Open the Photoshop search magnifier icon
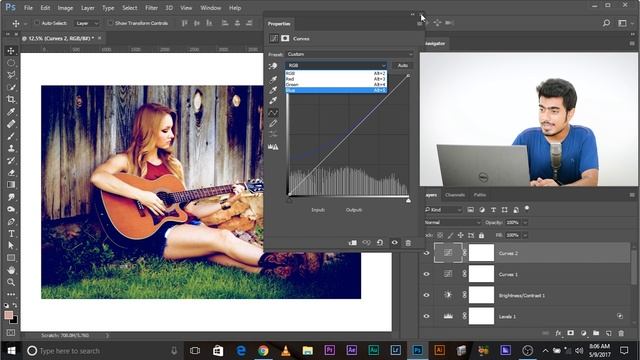The image size is (640, 360). click(x=607, y=23)
